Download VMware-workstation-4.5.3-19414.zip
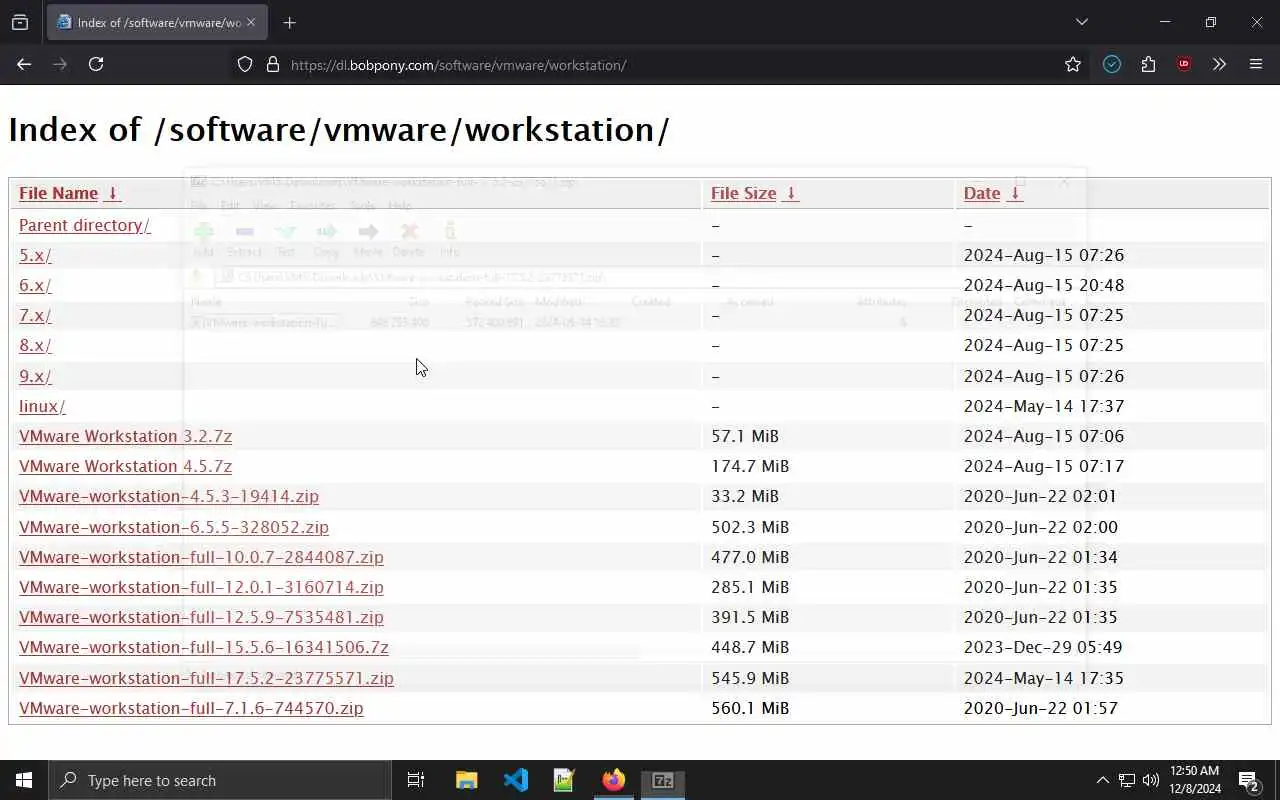Image resolution: width=1280 pixels, height=800 pixels. point(169,496)
